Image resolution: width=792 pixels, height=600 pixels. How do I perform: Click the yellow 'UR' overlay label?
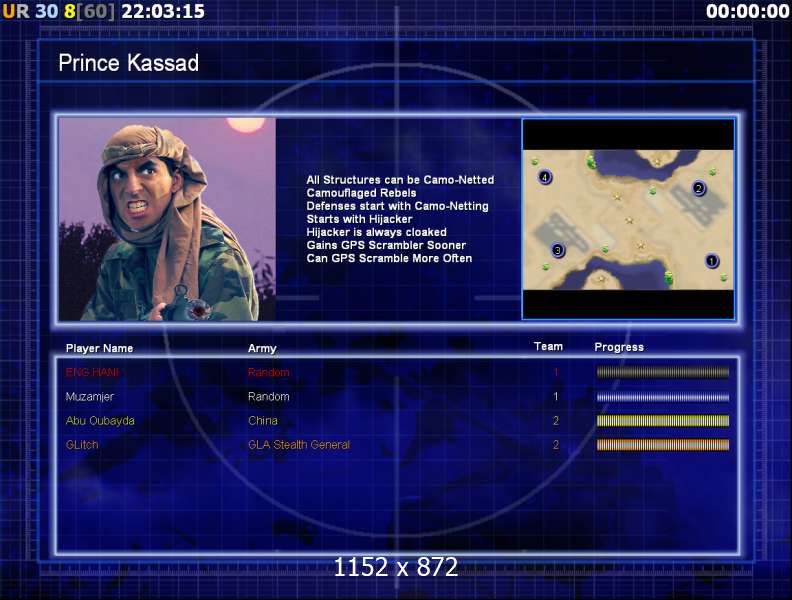pyautogui.click(x=16, y=11)
